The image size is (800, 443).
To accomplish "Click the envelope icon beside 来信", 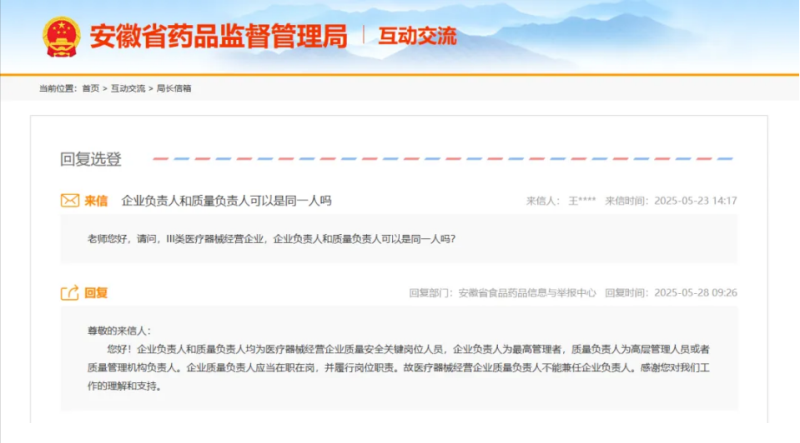I will pyautogui.click(x=70, y=200).
